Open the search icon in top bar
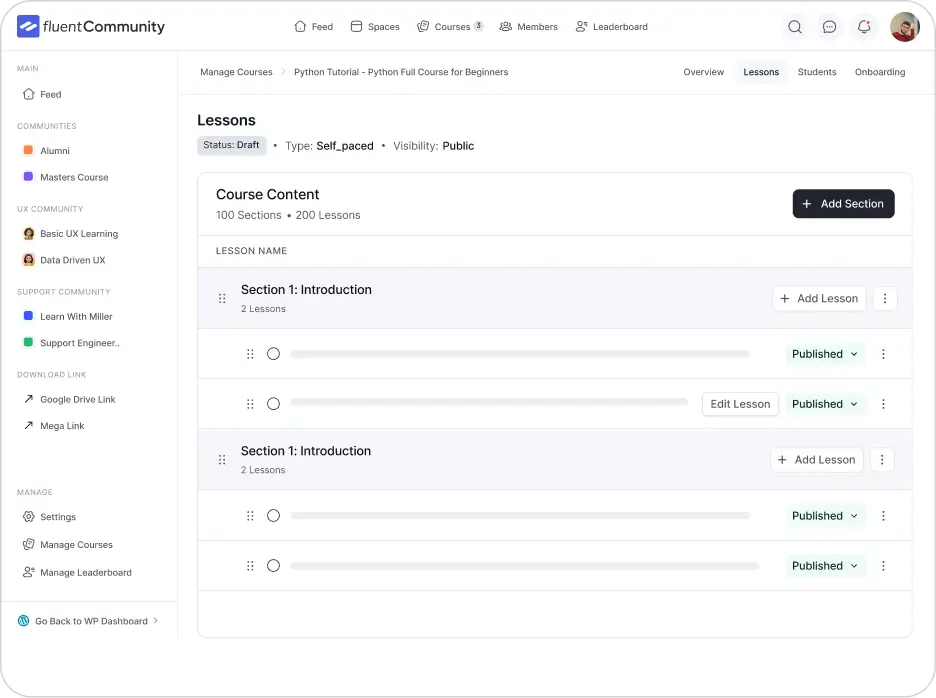Screen dimensions: 936x698 795,27
